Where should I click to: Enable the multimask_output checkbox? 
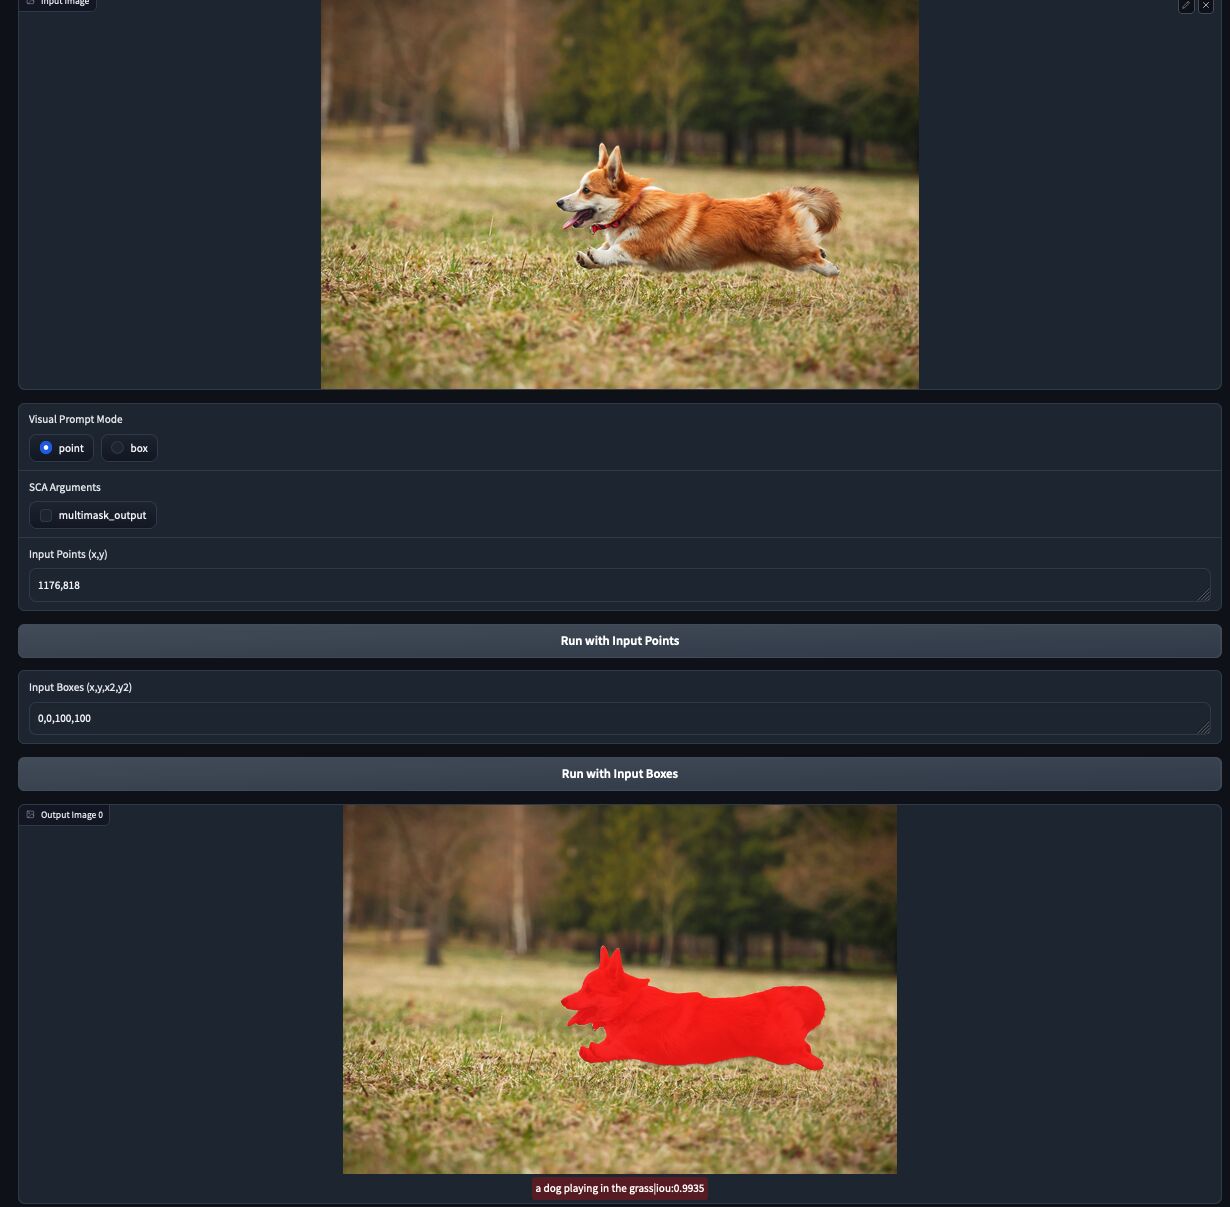46,516
